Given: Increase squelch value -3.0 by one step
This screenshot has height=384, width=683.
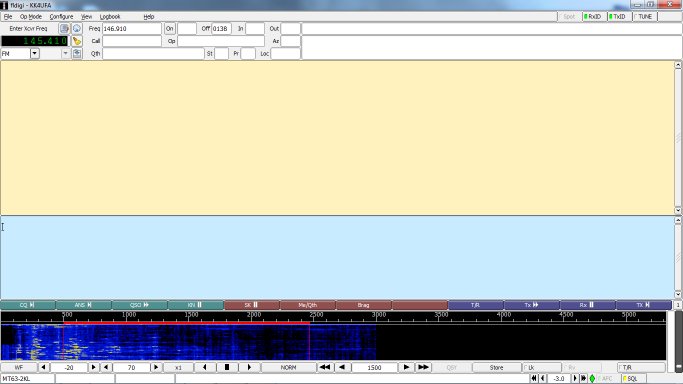Looking at the screenshot, I should (575, 379).
